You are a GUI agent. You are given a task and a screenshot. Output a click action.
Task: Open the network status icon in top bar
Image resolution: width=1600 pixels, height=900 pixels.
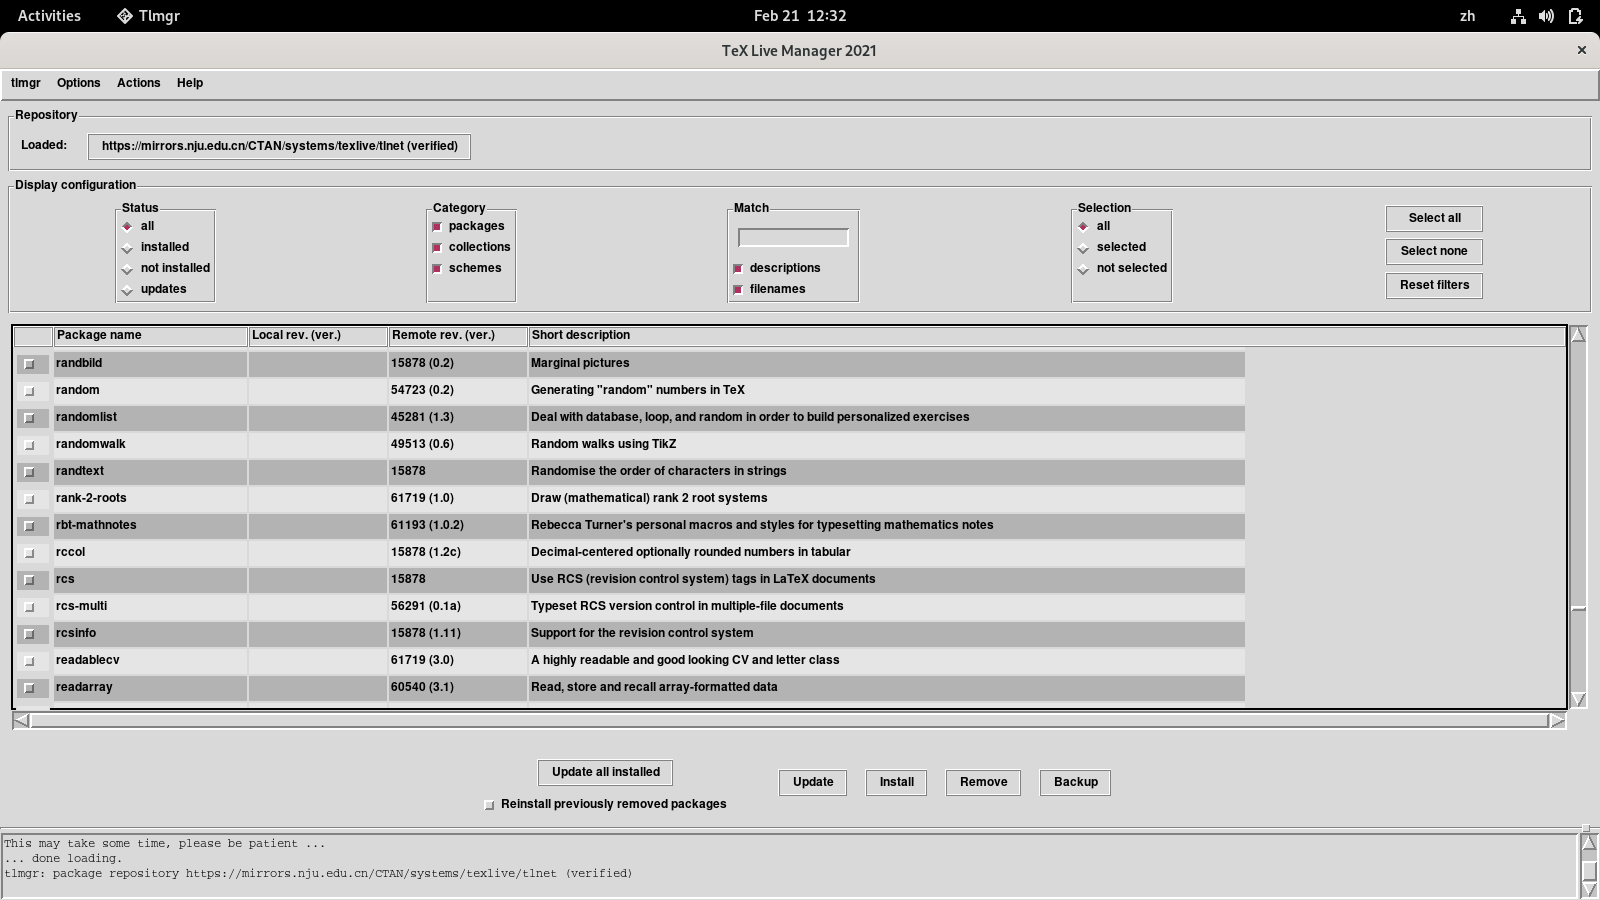click(1518, 16)
